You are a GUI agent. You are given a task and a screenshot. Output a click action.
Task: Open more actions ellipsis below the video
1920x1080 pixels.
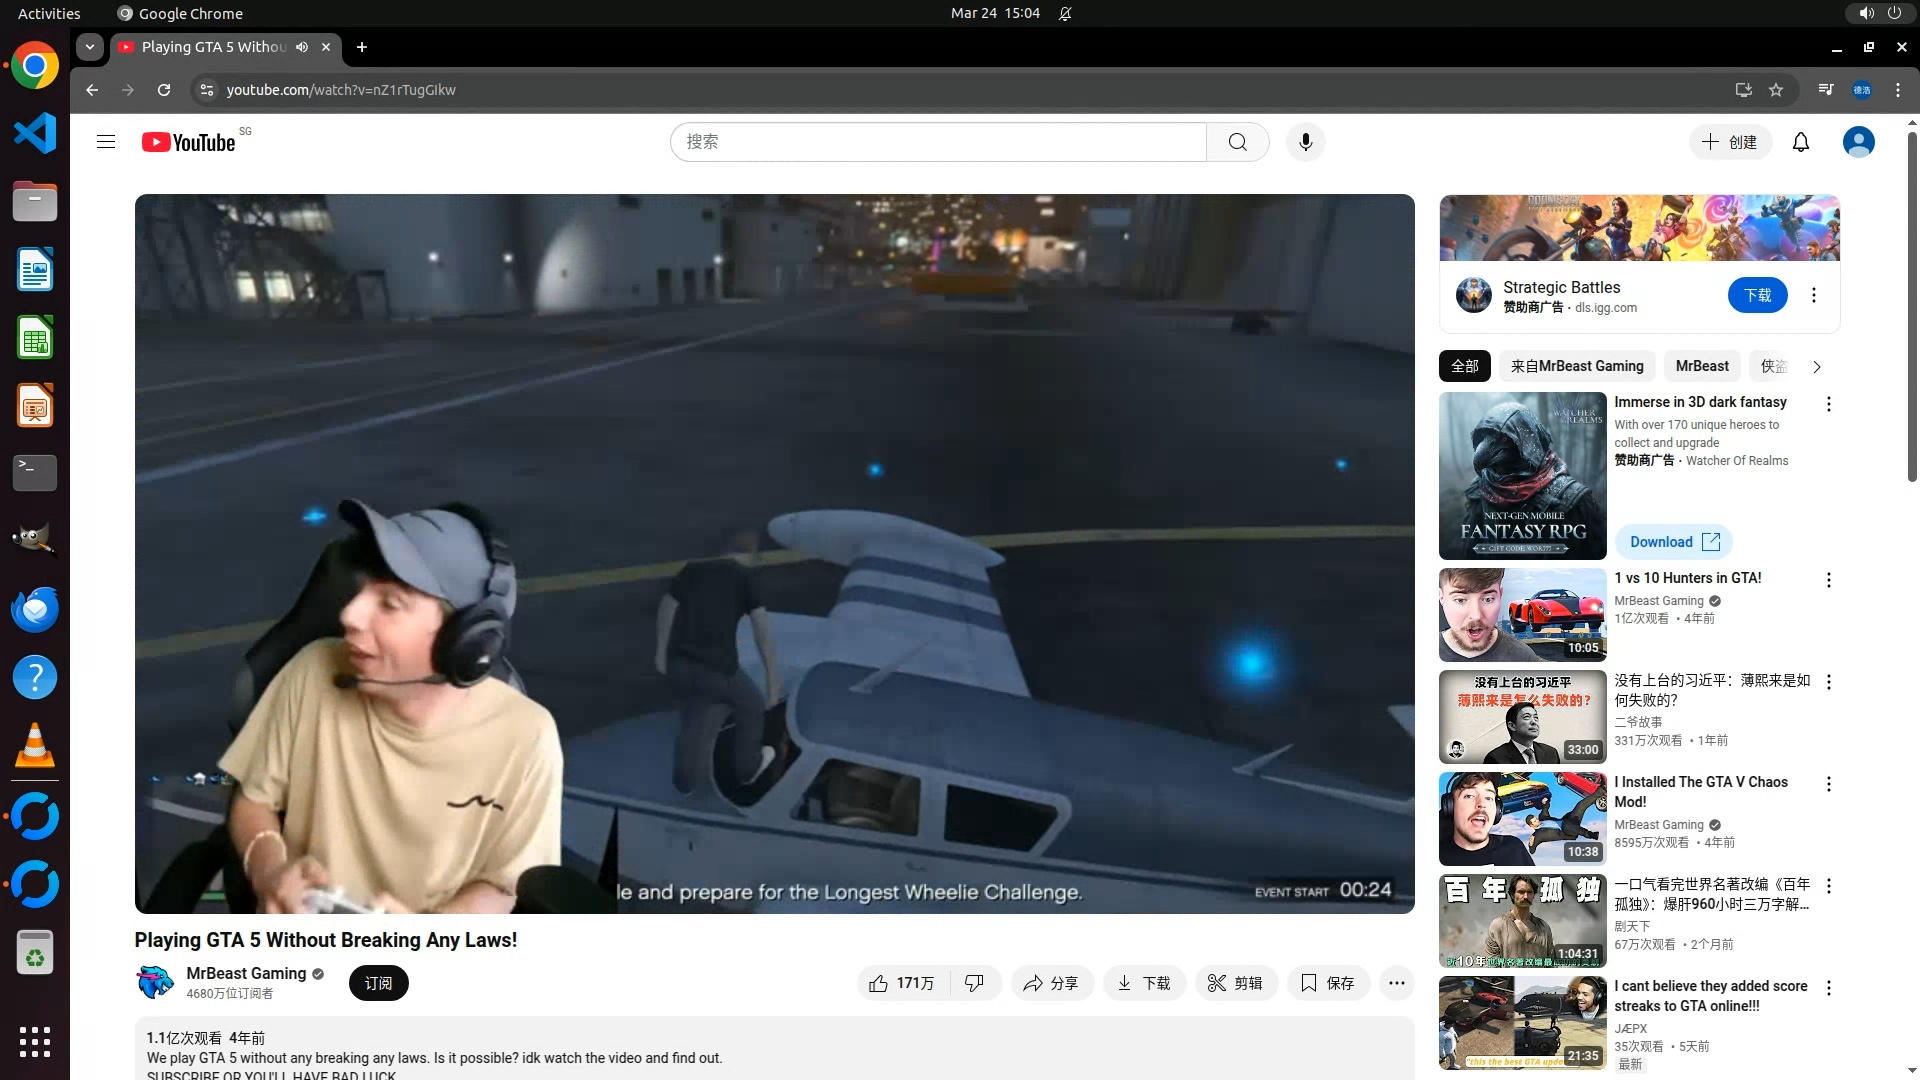[x=1396, y=983]
